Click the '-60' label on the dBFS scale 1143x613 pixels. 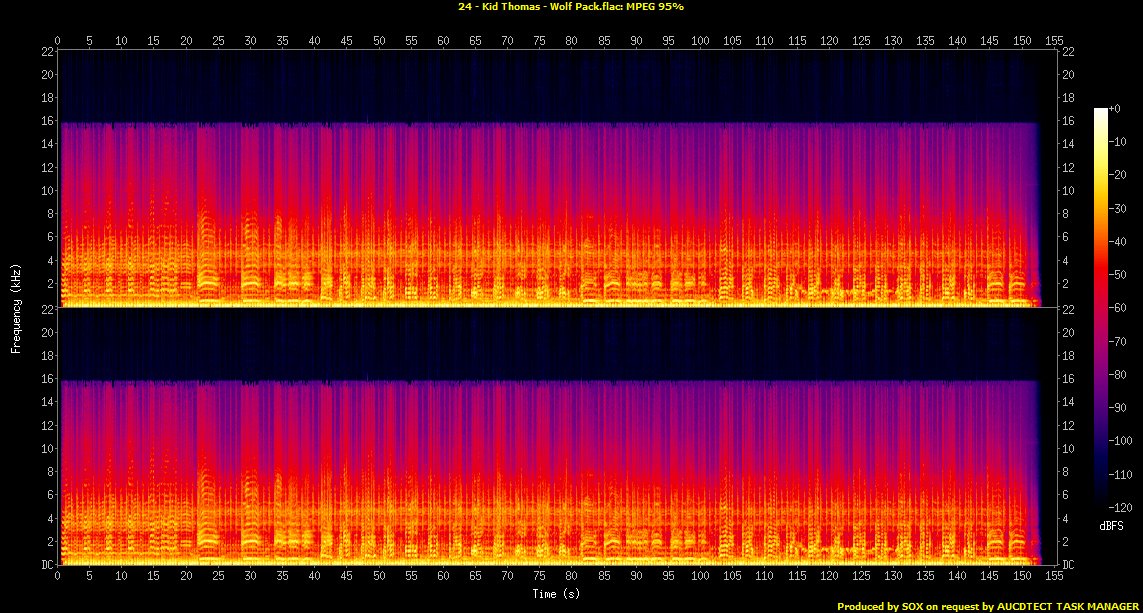(x=1121, y=307)
